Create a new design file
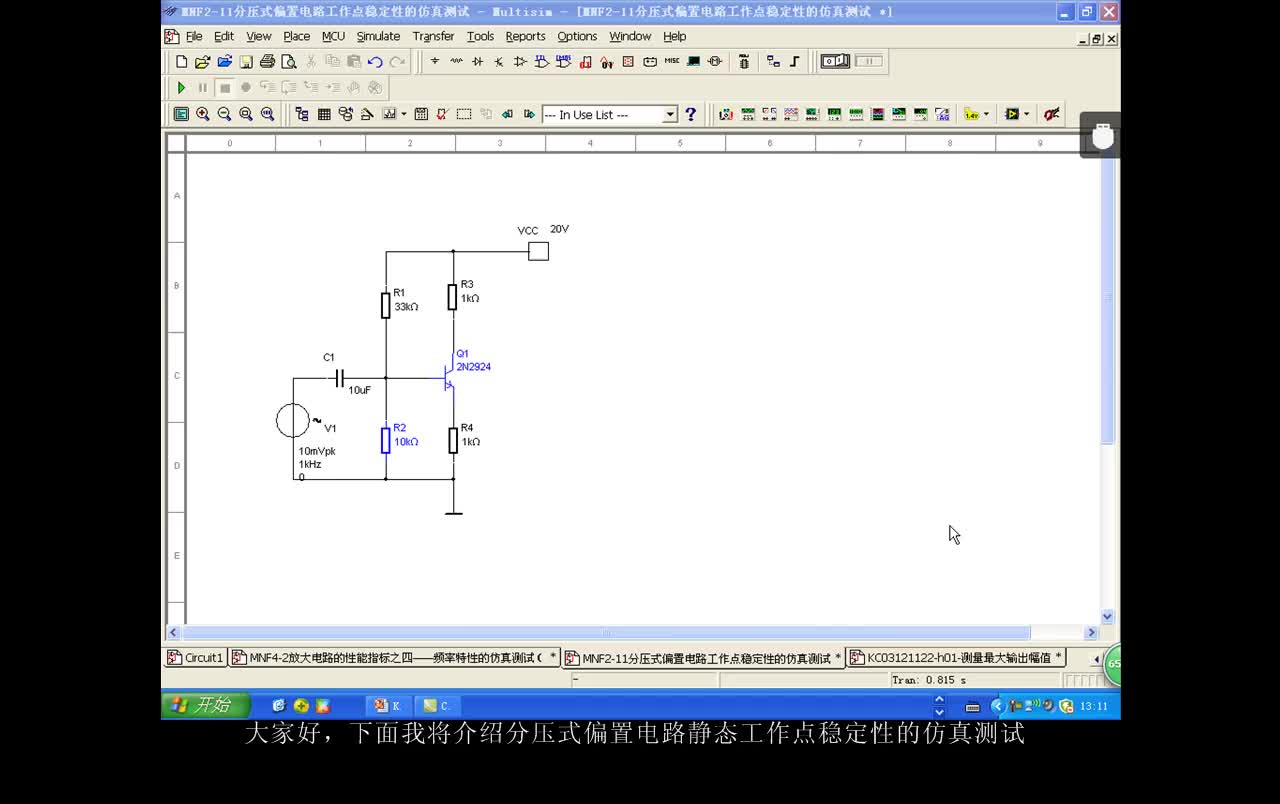Viewport: 1280px width, 804px height. [x=181, y=62]
